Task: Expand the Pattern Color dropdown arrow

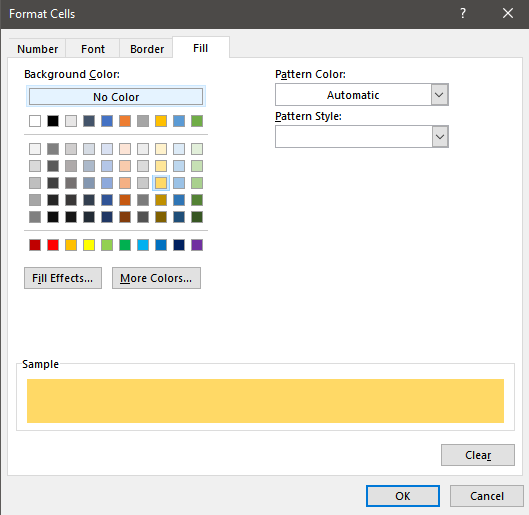Action: pos(439,95)
